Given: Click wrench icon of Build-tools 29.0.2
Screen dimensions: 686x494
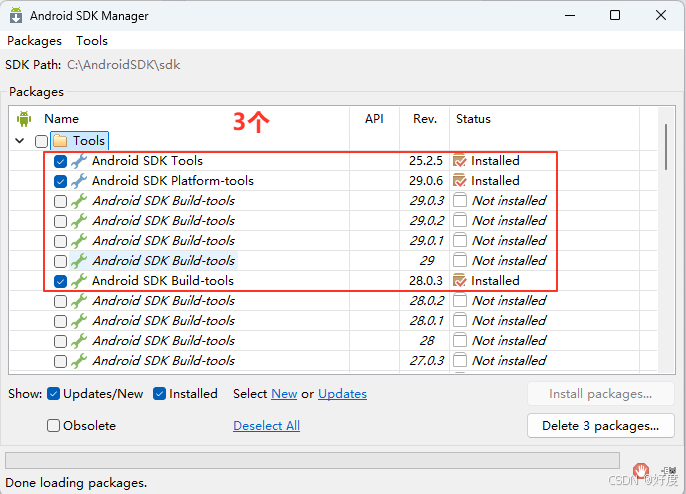Looking at the screenshot, I should click(79, 221).
